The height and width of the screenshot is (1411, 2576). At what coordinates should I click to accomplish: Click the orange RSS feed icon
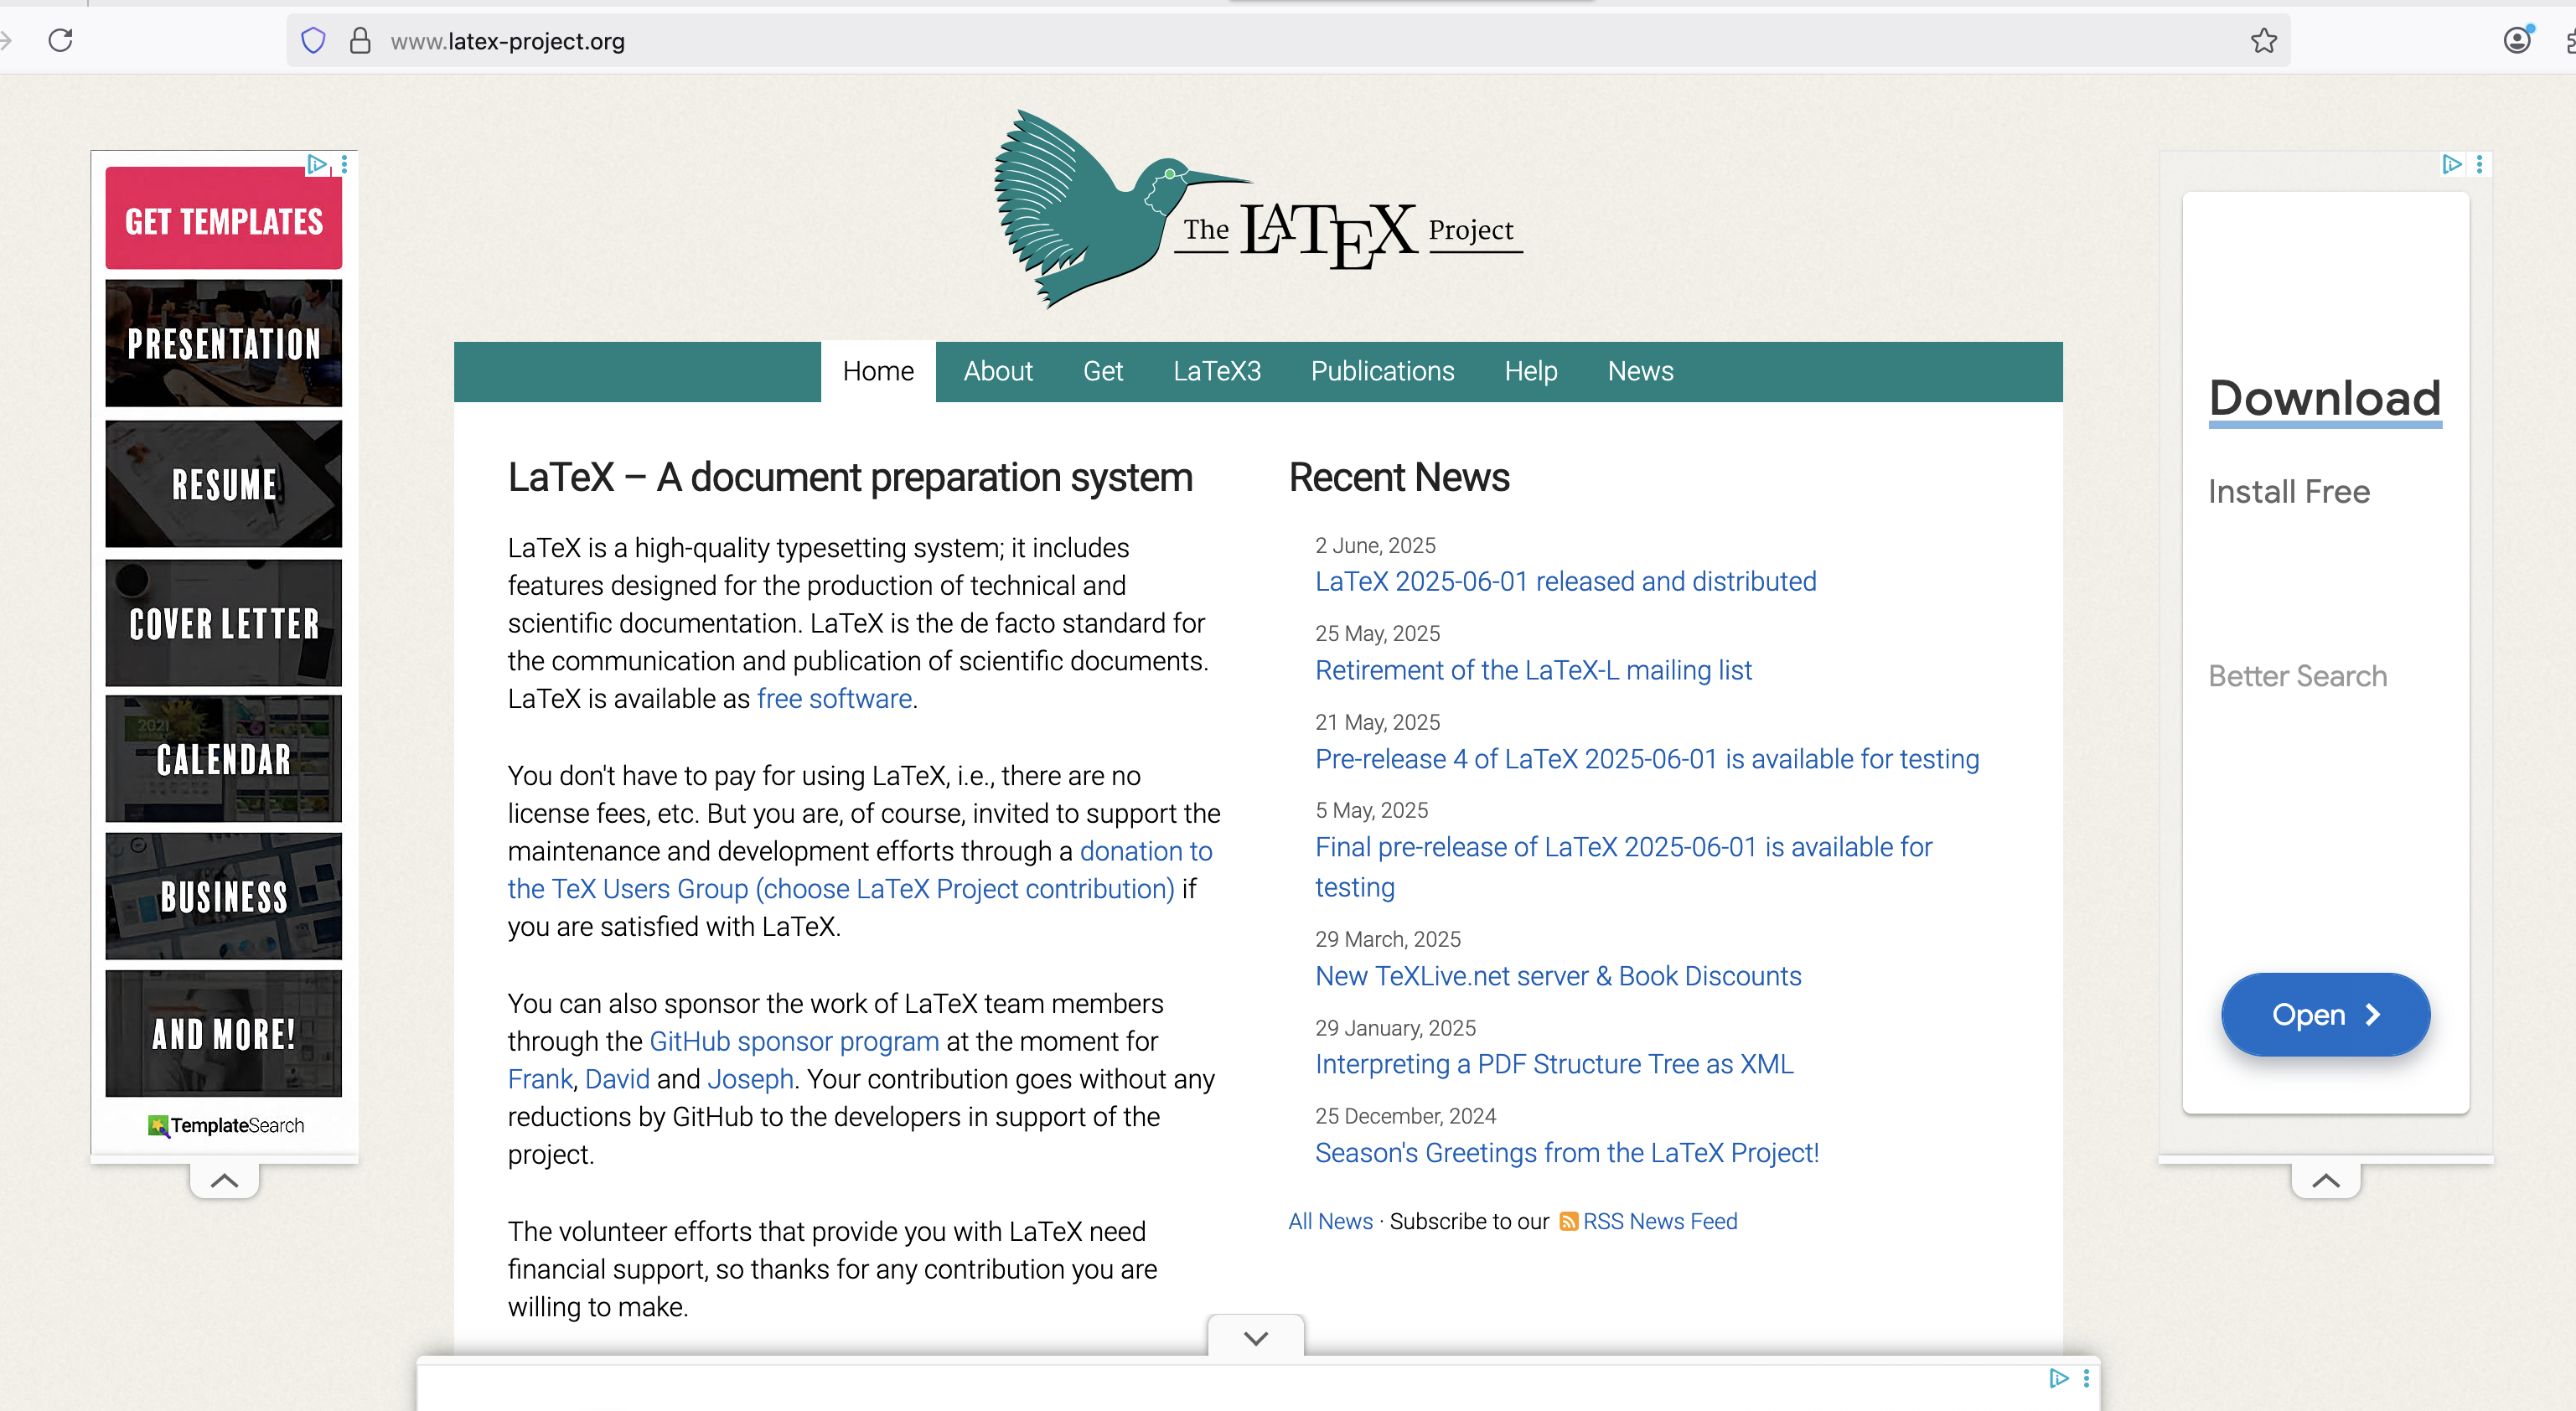click(1568, 1221)
